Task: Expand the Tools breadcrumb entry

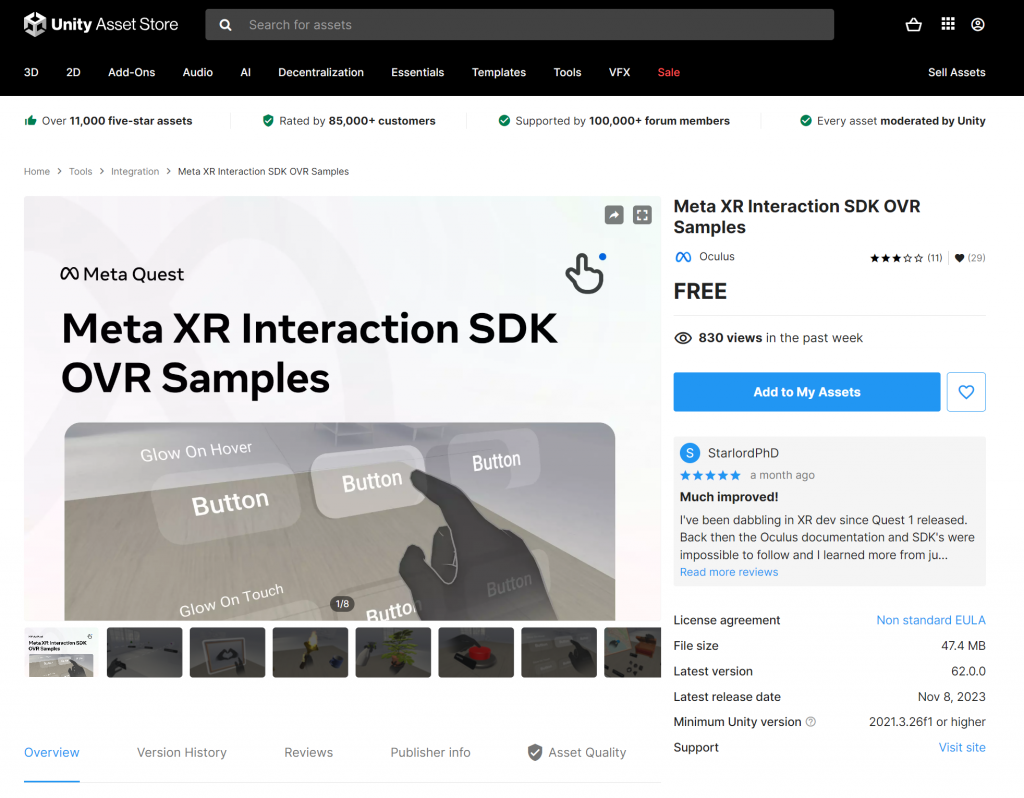Action: (x=80, y=171)
